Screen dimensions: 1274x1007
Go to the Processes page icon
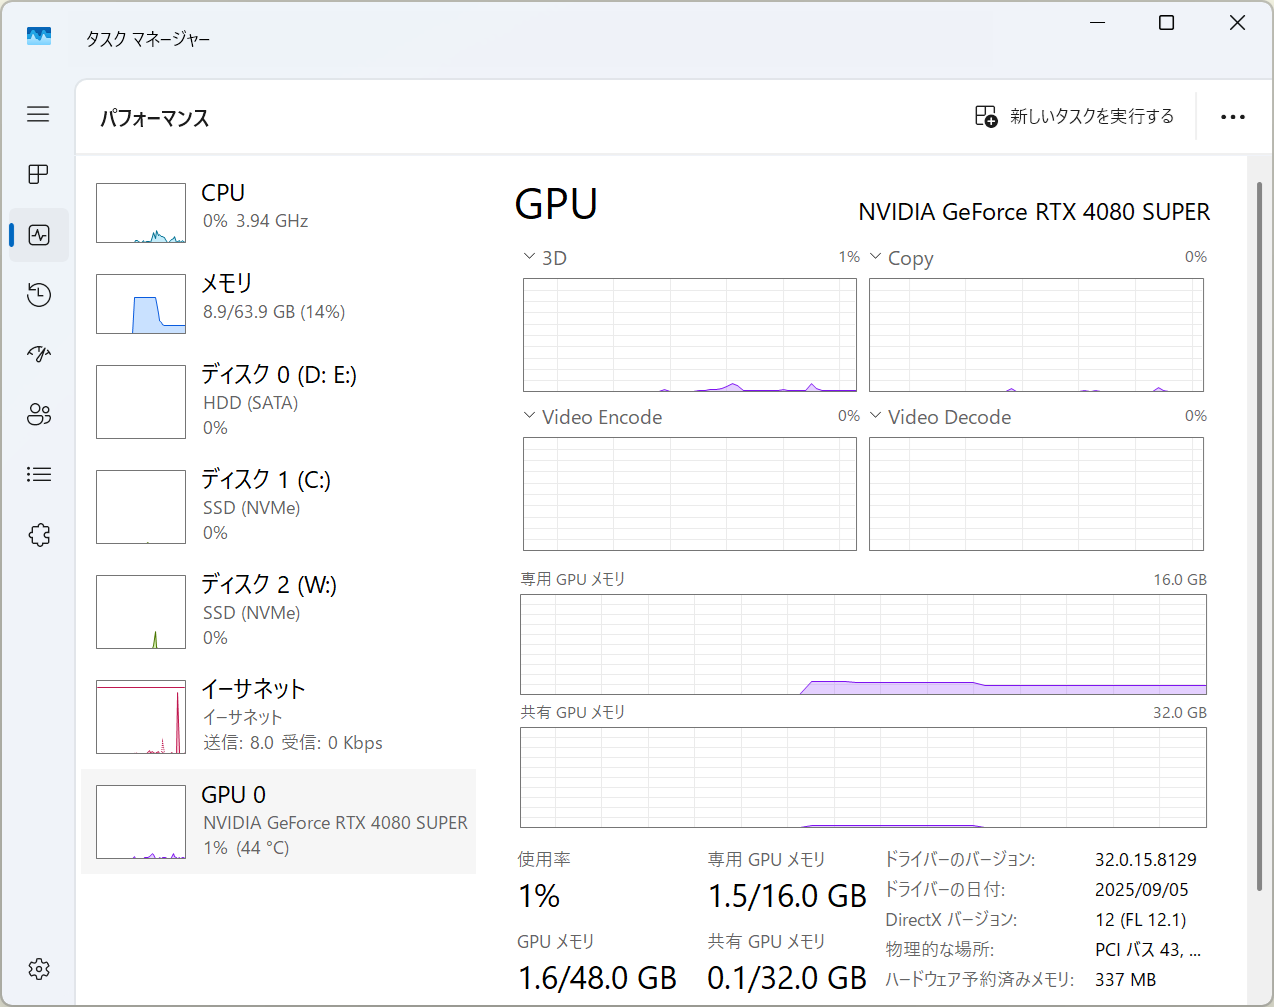(x=38, y=174)
